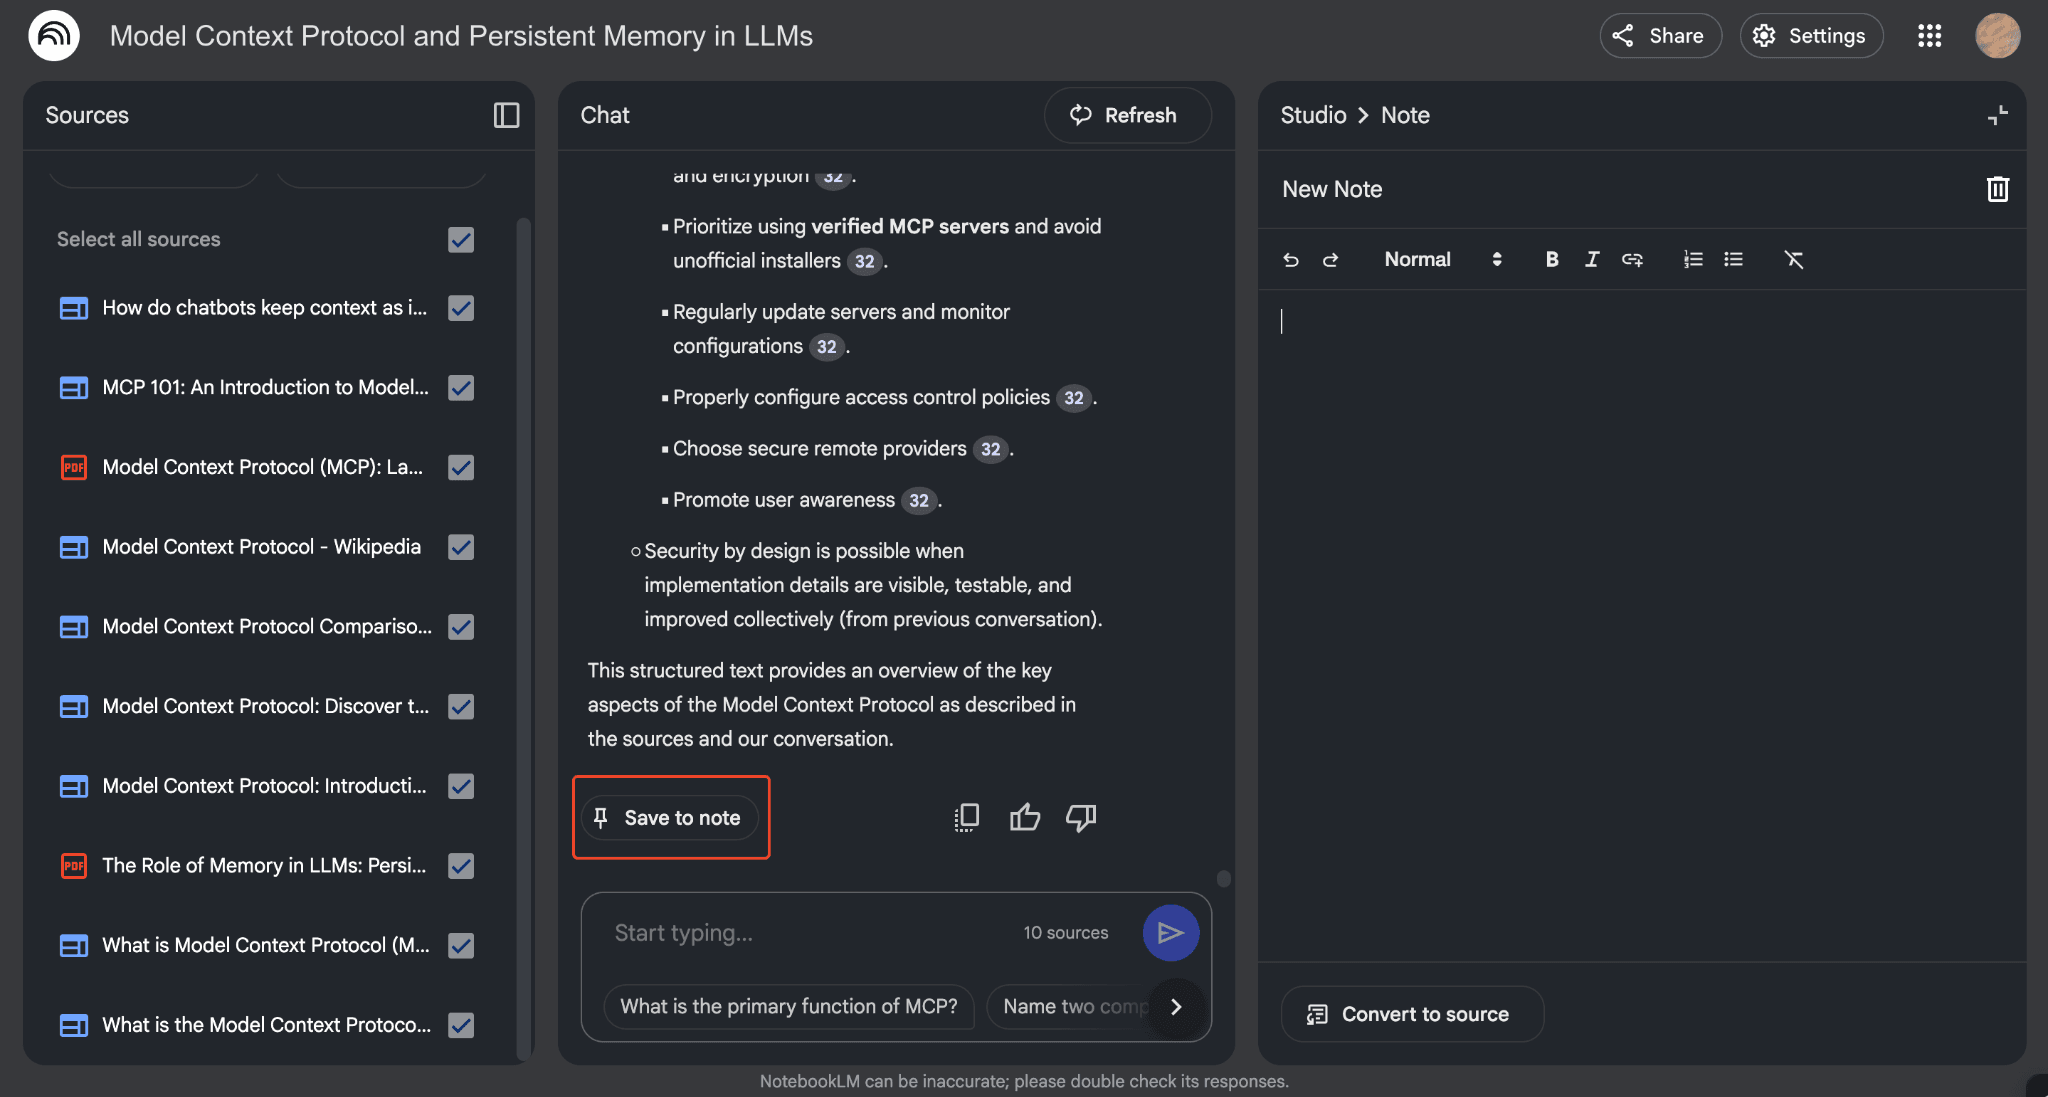Open Model Context Protocol - Wikipedia source
Image resolution: width=2048 pixels, height=1097 pixels.
261,547
